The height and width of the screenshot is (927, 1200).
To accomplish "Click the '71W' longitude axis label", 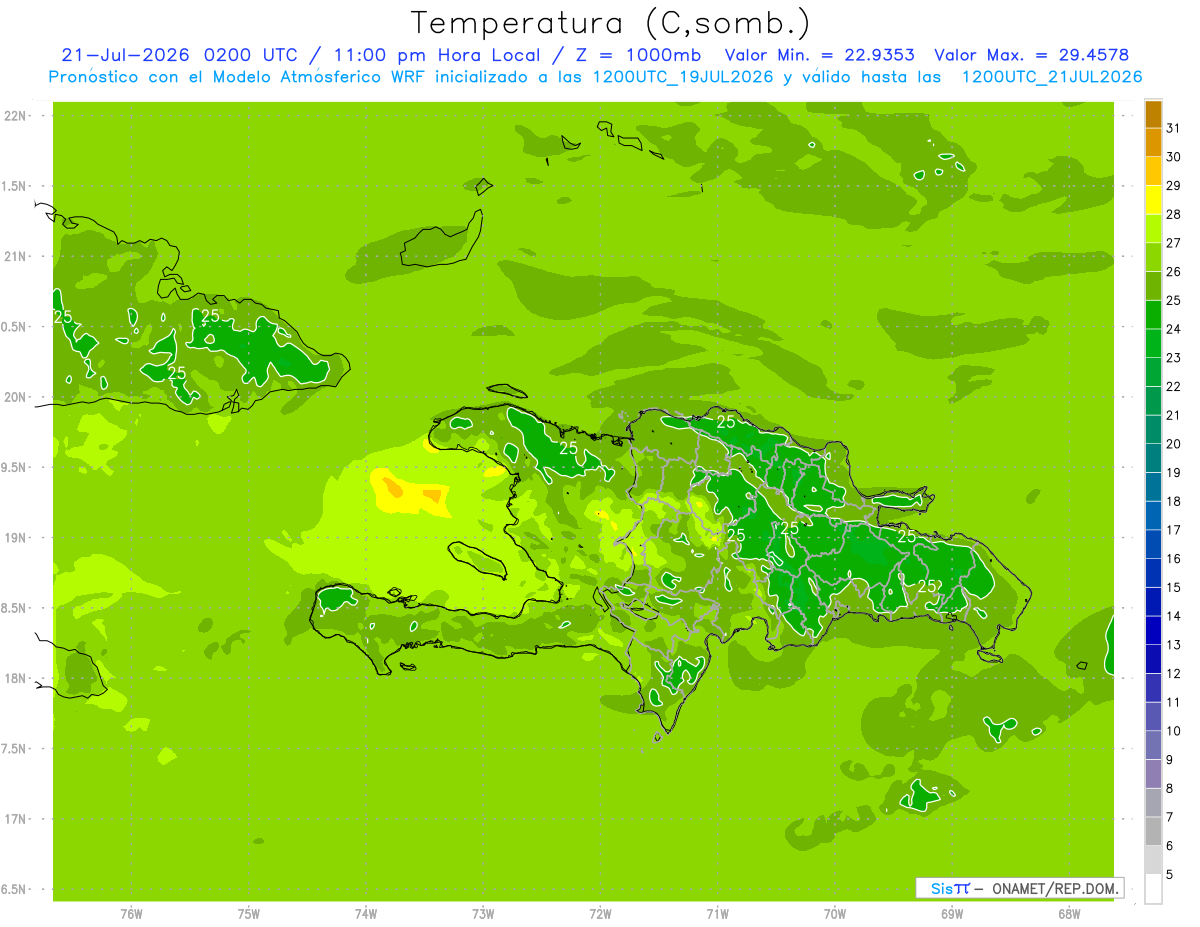I will point(717,914).
